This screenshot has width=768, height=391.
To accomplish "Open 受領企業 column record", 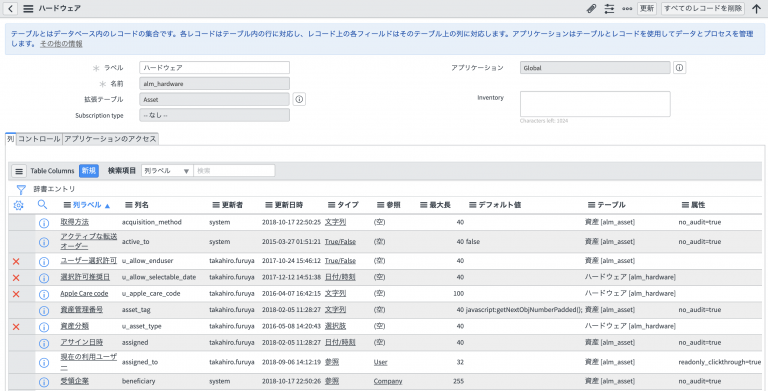I will pyautogui.click(x=74, y=381).
